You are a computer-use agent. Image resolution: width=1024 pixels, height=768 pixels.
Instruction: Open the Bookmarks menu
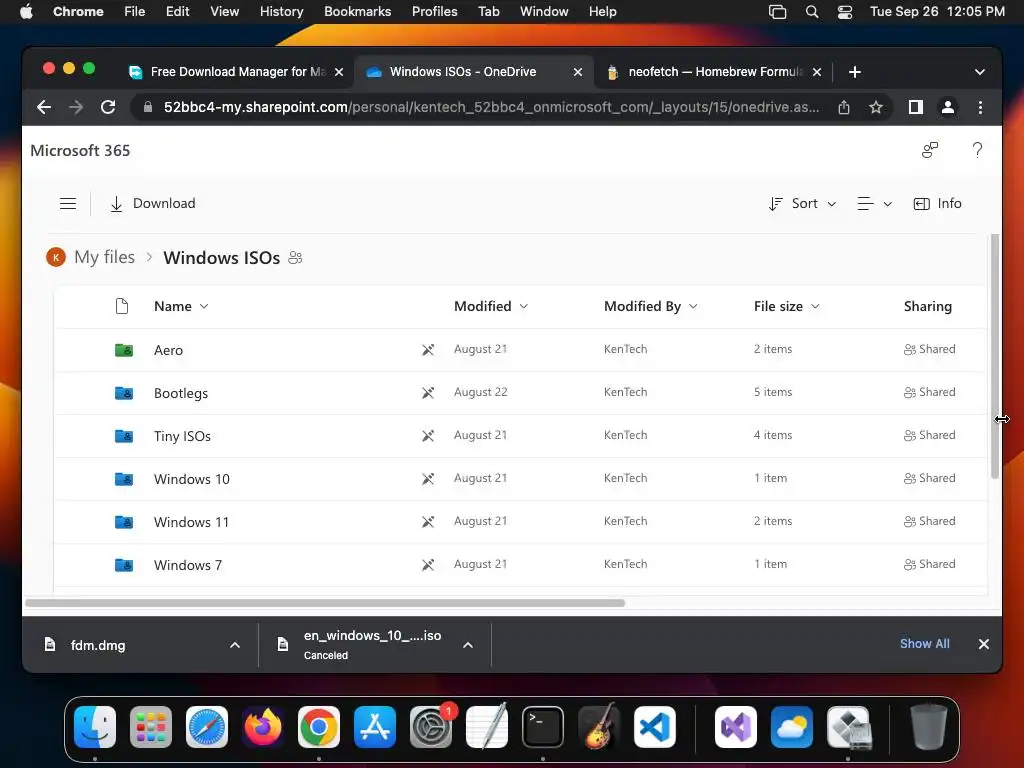(x=357, y=12)
